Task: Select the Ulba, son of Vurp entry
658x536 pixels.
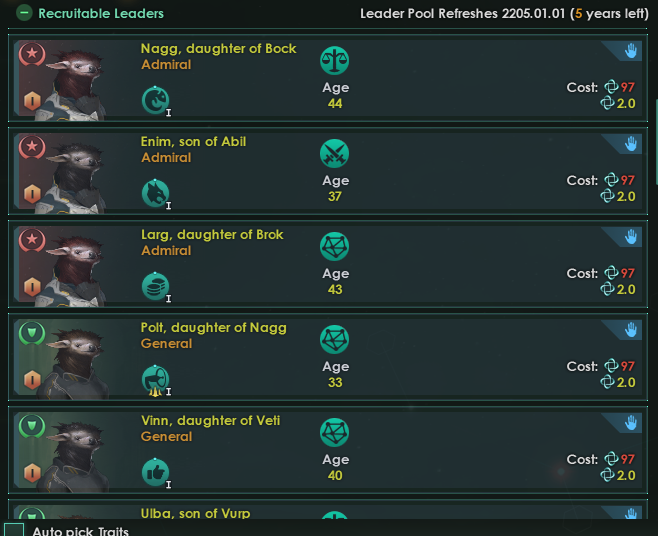Action: click(x=195, y=514)
